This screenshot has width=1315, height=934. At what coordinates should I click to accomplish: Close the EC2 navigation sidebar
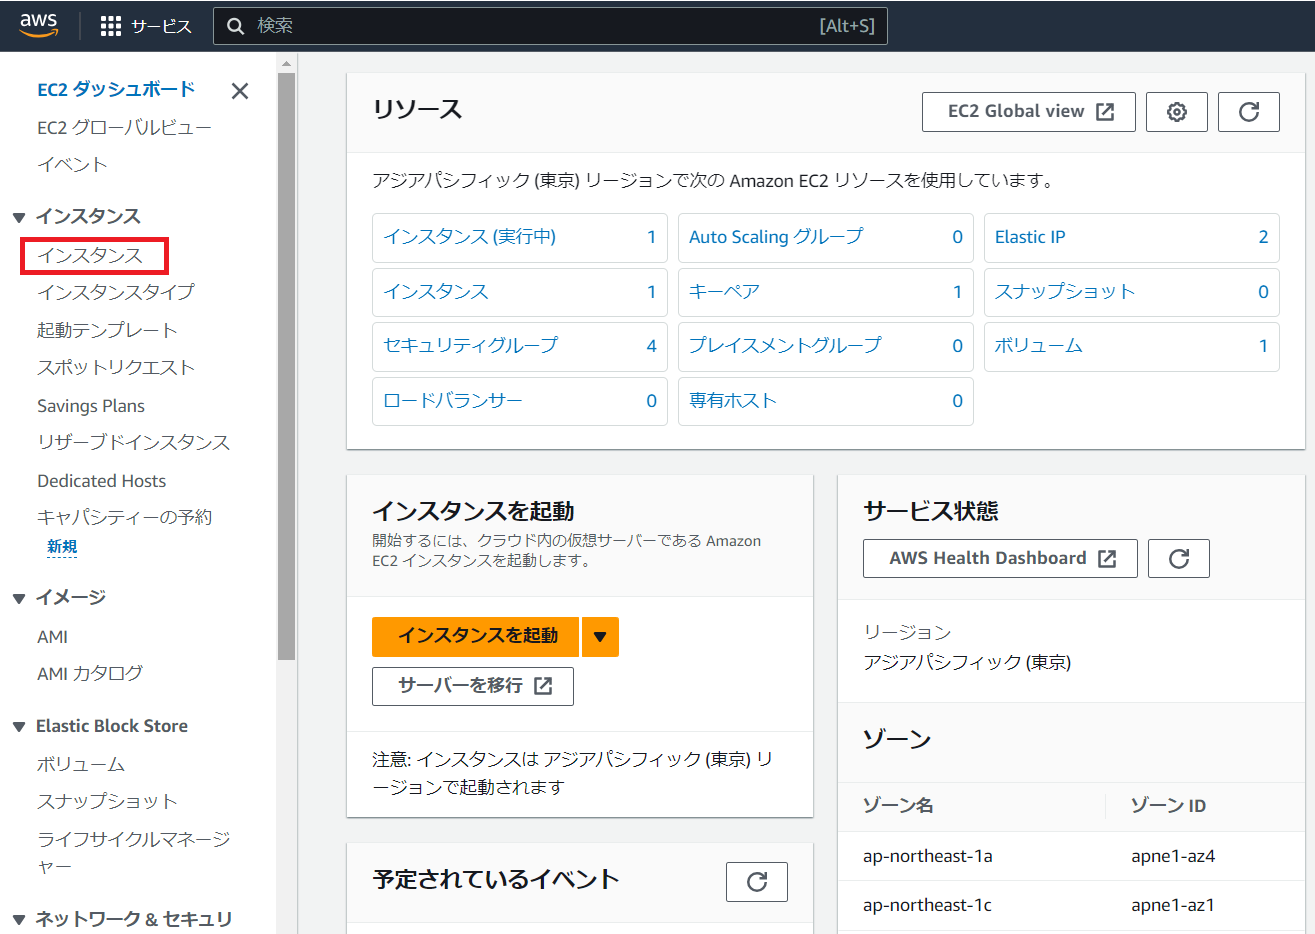(x=239, y=90)
